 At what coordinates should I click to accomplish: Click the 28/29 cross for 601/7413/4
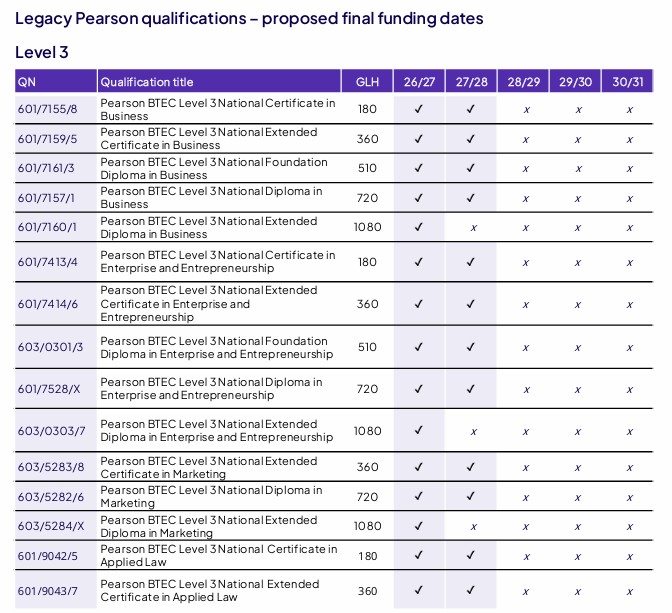coord(525,263)
